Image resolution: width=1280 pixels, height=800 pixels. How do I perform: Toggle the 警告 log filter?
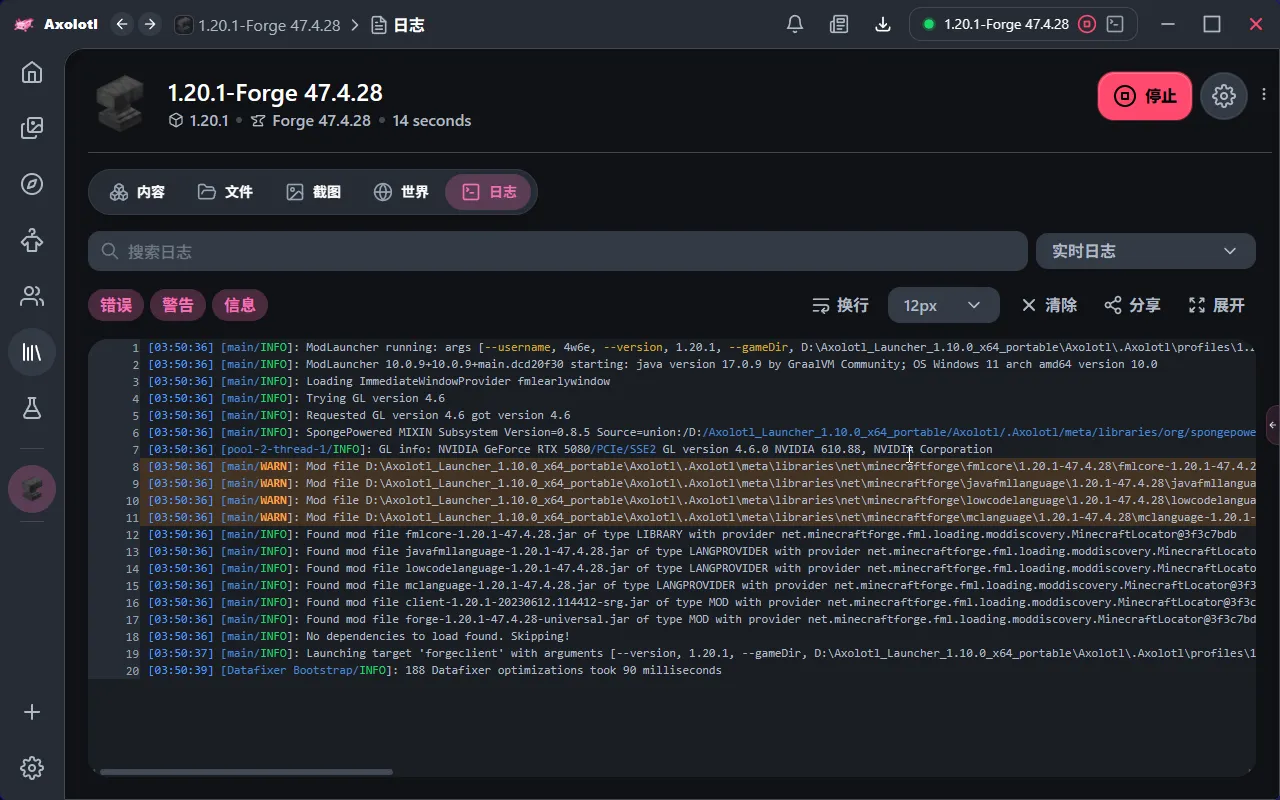tap(178, 305)
